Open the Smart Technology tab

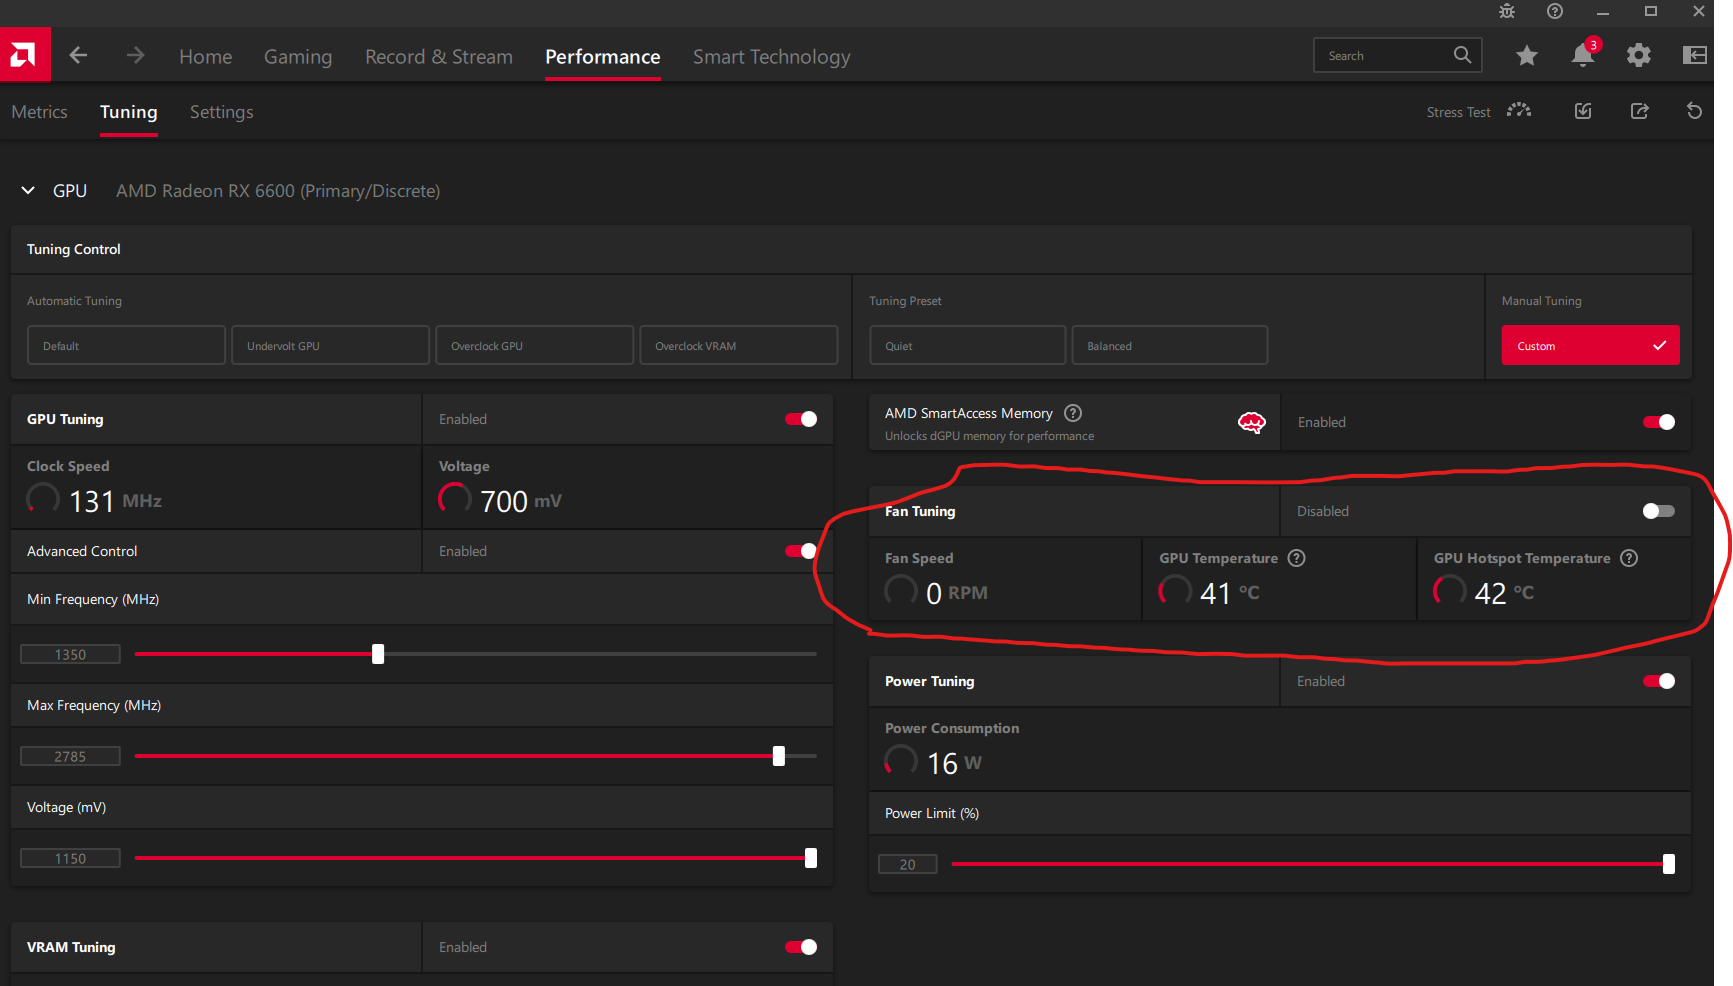click(772, 57)
